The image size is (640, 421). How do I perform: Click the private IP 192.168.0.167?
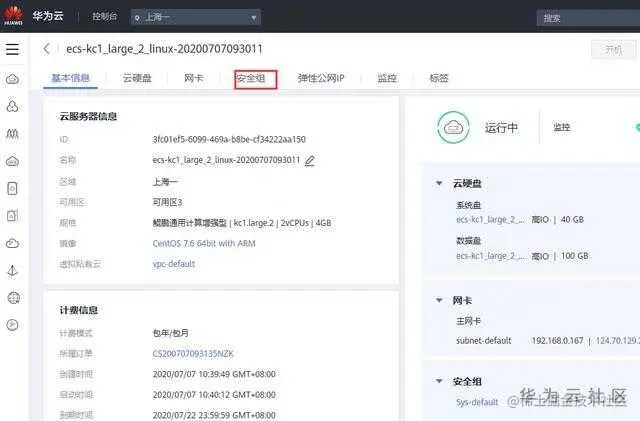[557, 341]
